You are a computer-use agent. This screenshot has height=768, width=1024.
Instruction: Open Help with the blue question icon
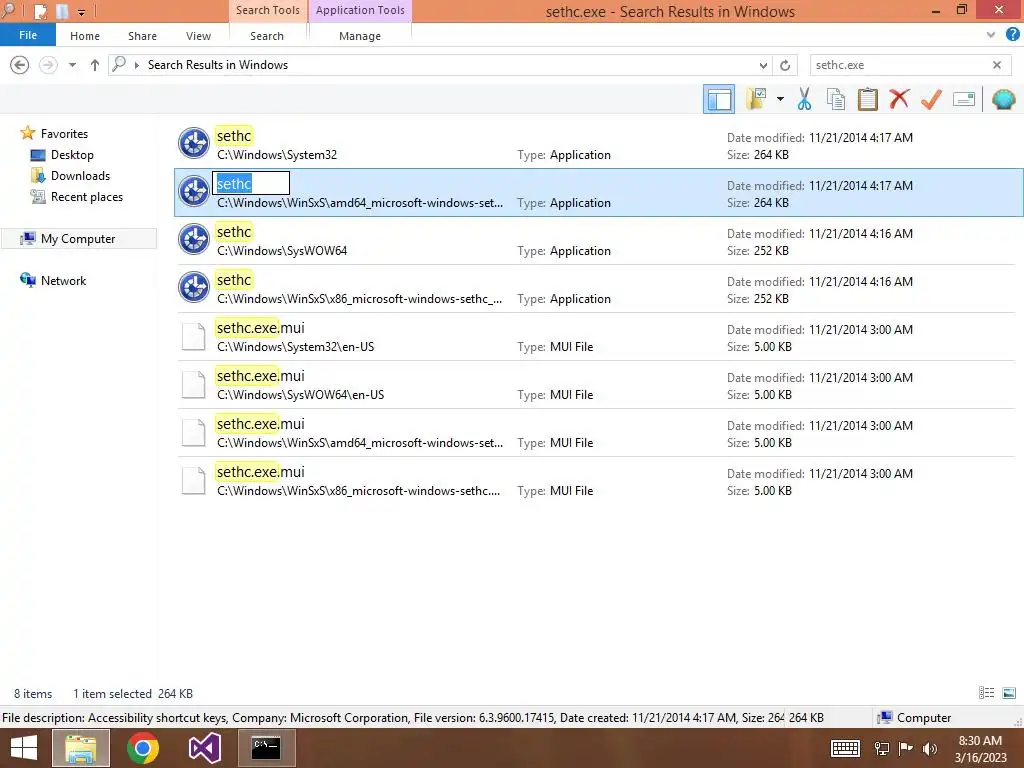tap(1012, 35)
